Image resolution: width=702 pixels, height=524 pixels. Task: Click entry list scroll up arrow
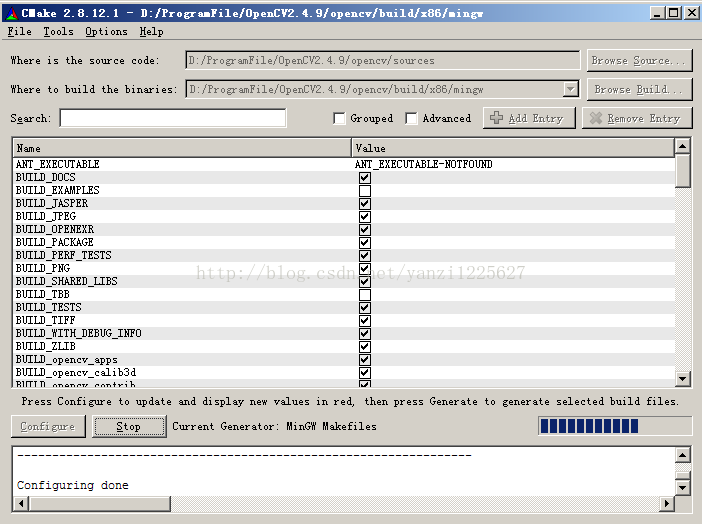(682, 146)
